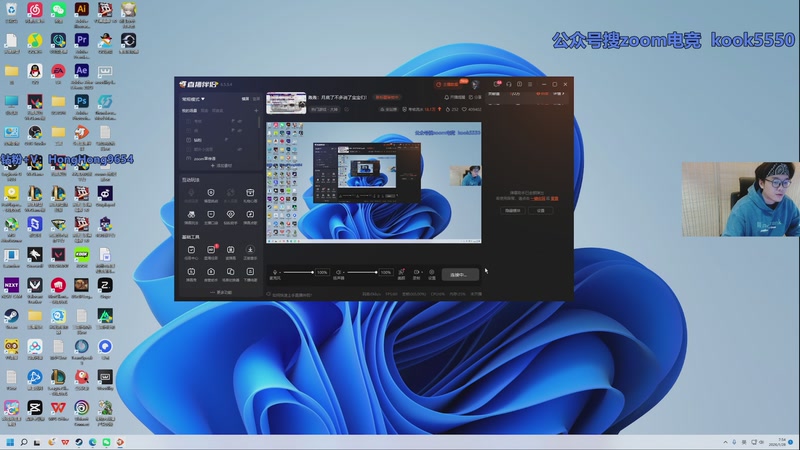Viewport: 800px width, 450px height.
Task: Click the hamburger menu icon in the title bar
Action: pyautogui.click(x=530, y=84)
